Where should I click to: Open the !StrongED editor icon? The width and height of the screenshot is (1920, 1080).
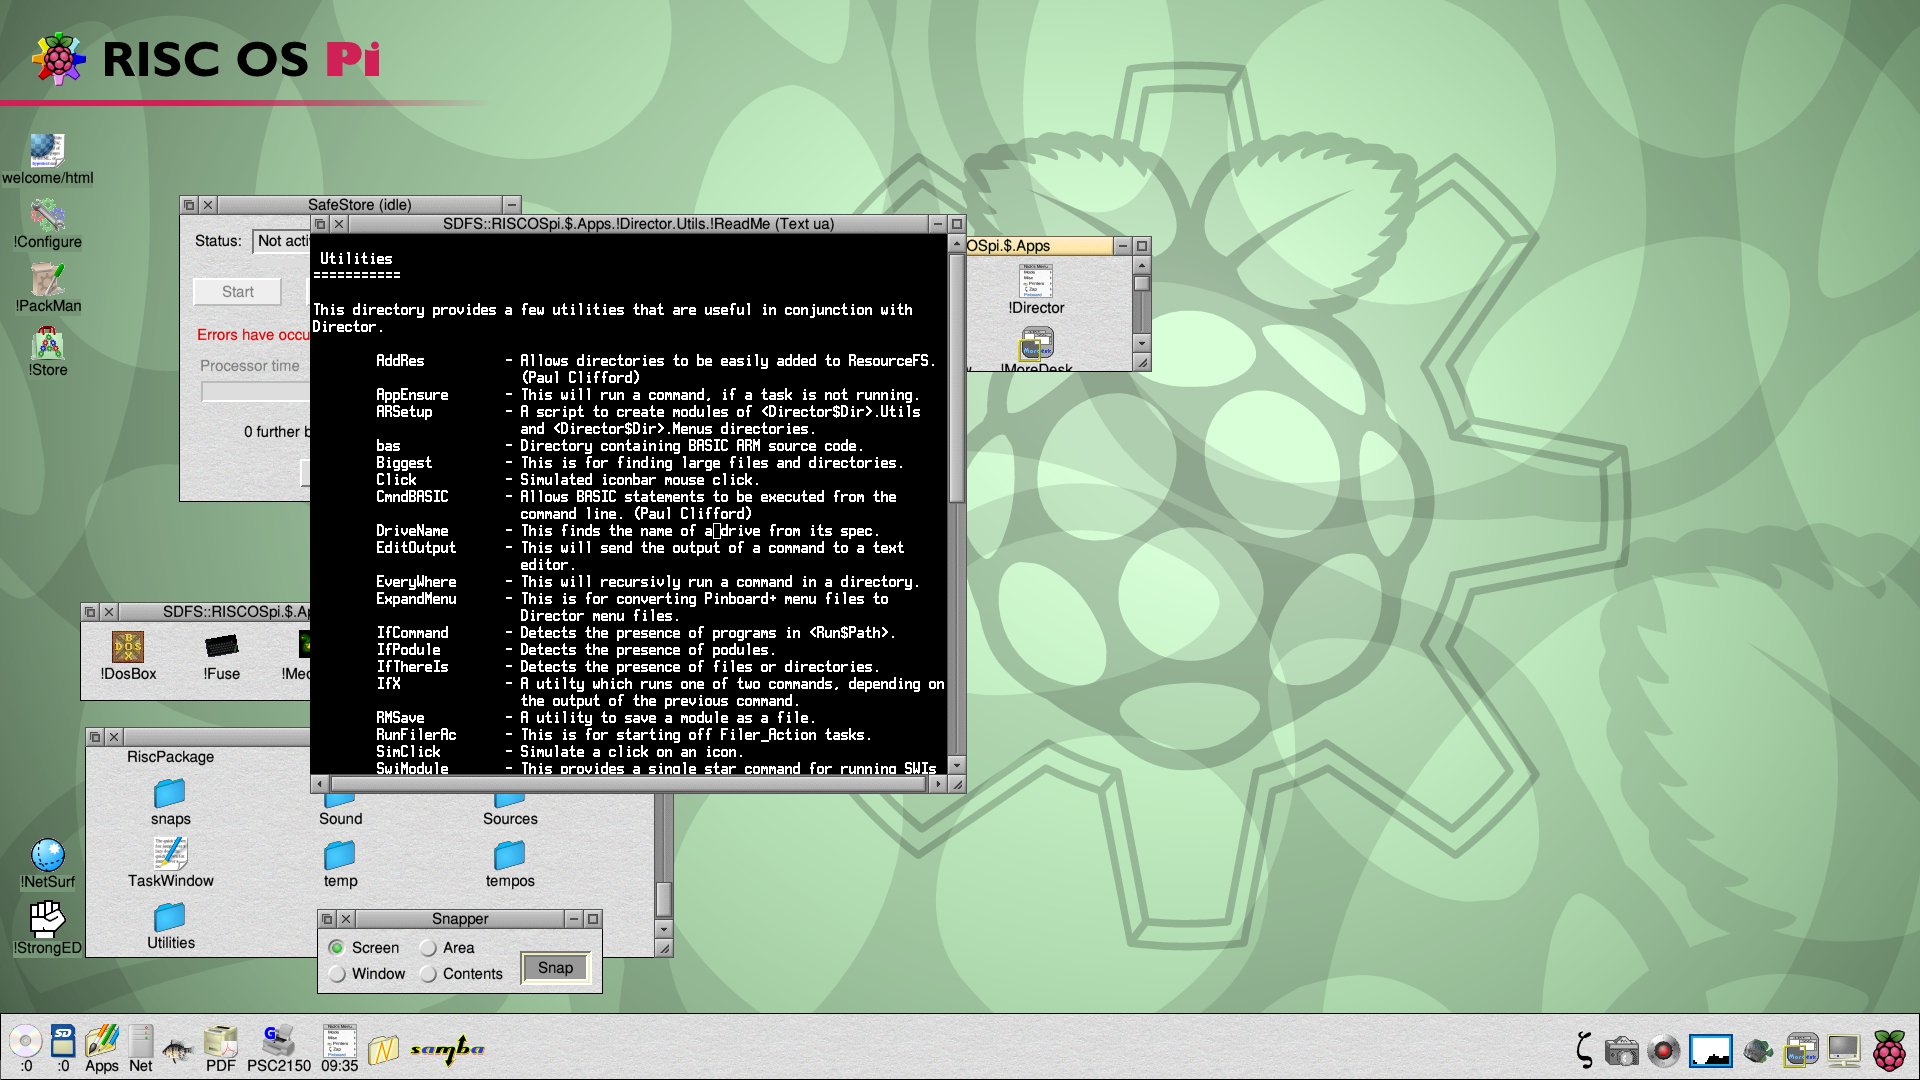(47, 928)
